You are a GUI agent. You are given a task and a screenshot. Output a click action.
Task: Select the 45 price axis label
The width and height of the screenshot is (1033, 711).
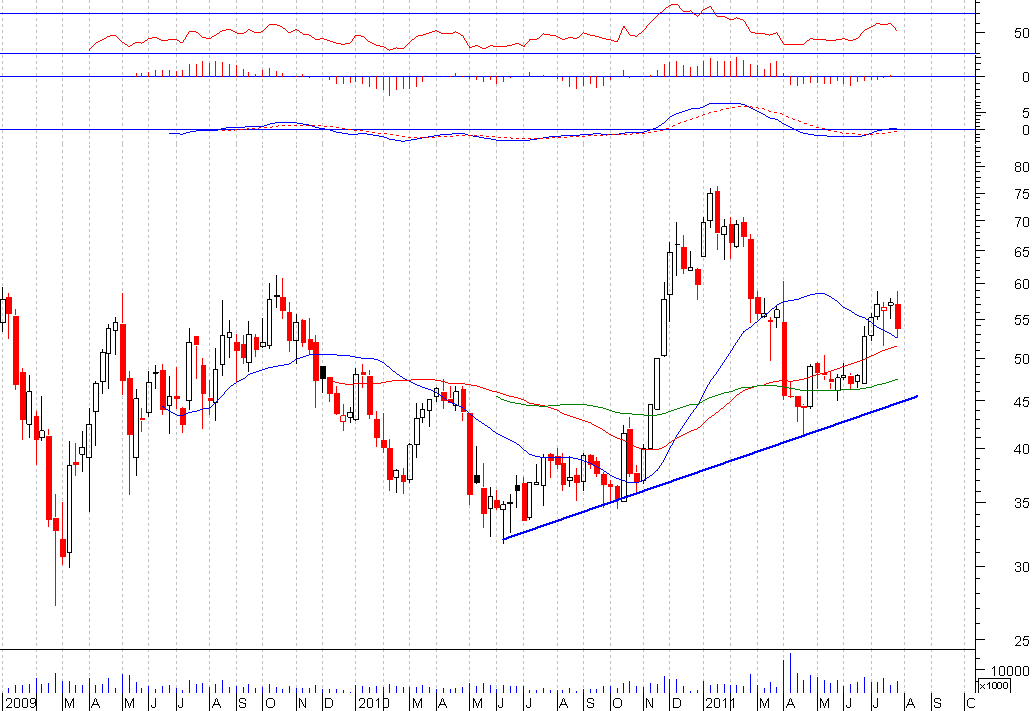coord(1021,401)
